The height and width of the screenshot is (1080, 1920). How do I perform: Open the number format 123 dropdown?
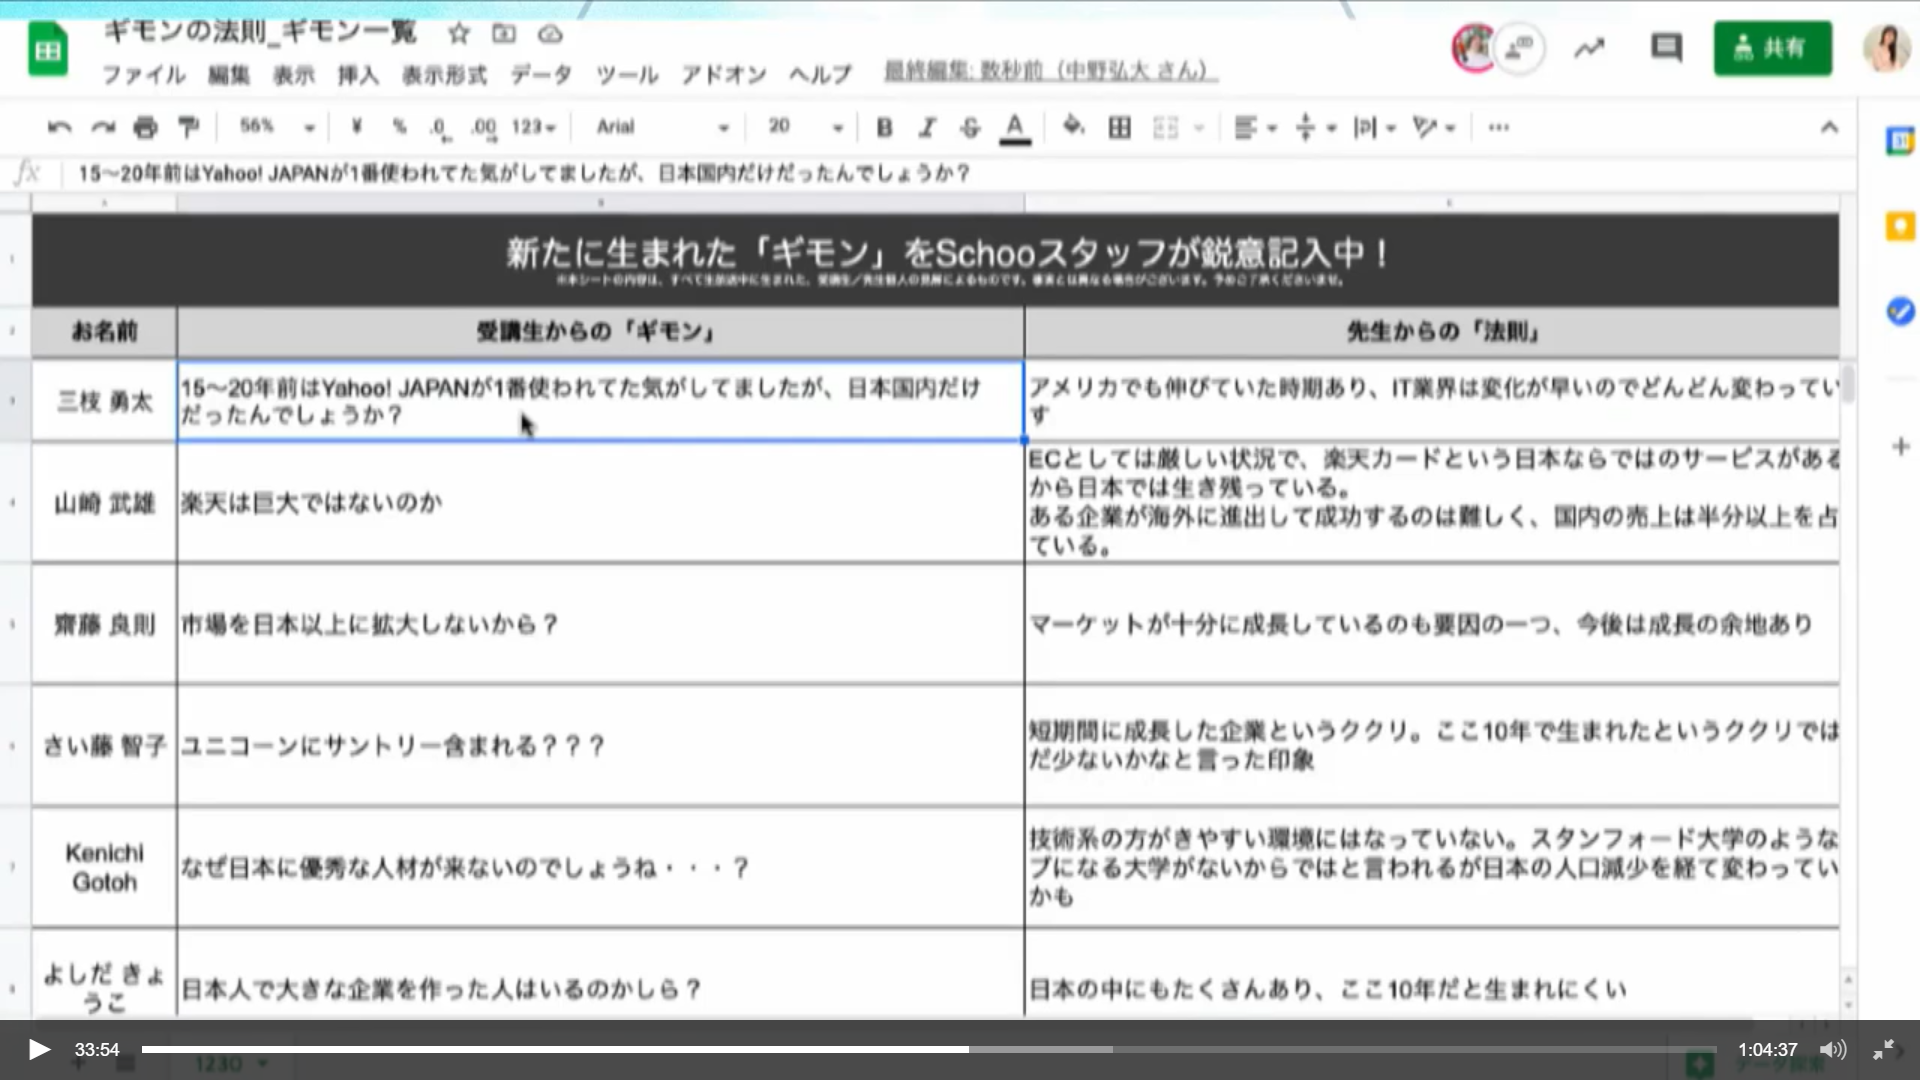tap(534, 126)
